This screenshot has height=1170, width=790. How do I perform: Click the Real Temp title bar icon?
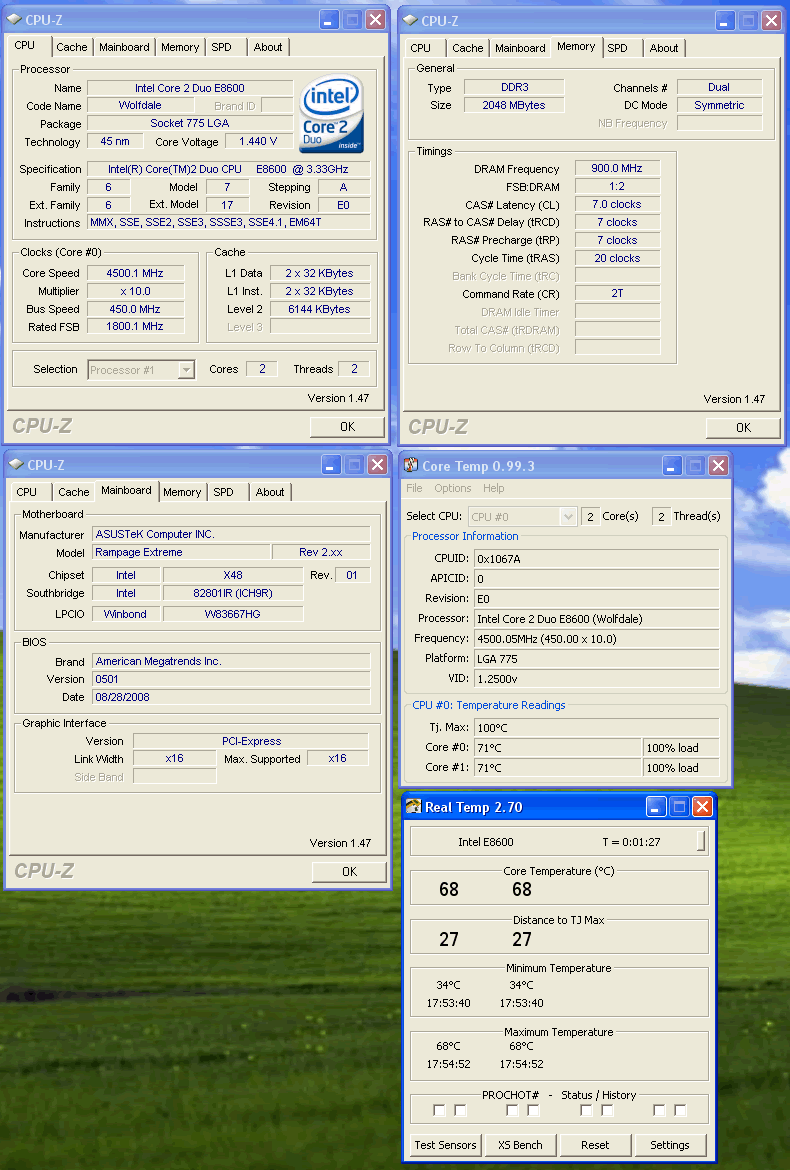[413, 807]
